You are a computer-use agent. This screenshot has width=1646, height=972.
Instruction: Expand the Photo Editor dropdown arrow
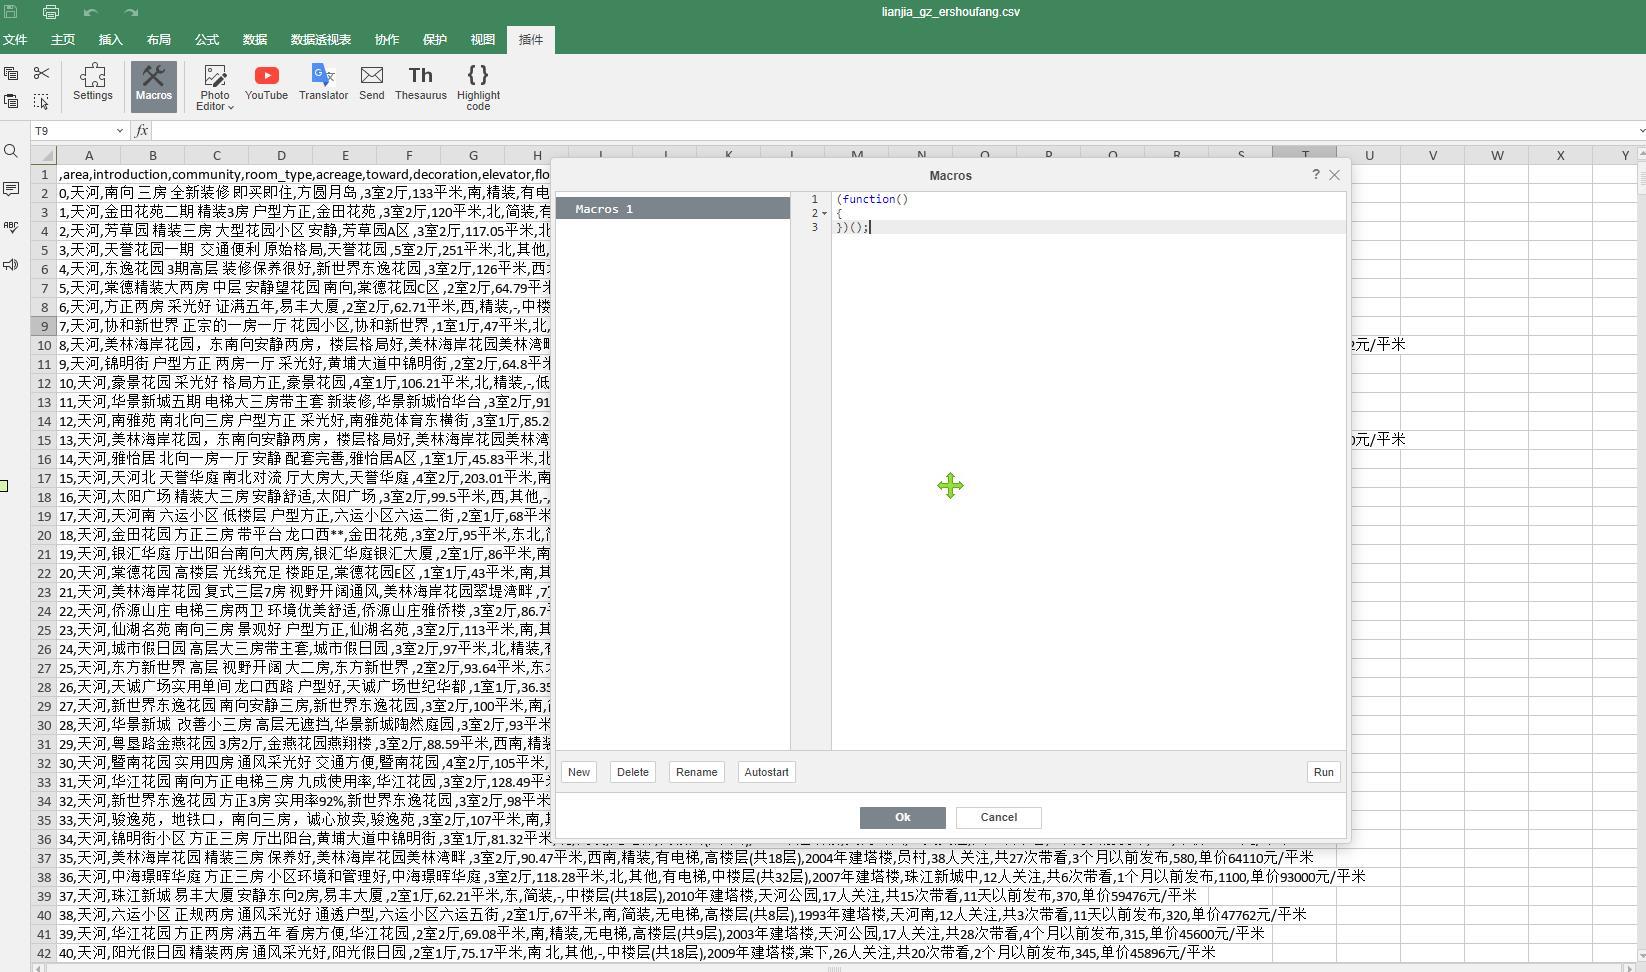[x=231, y=106]
